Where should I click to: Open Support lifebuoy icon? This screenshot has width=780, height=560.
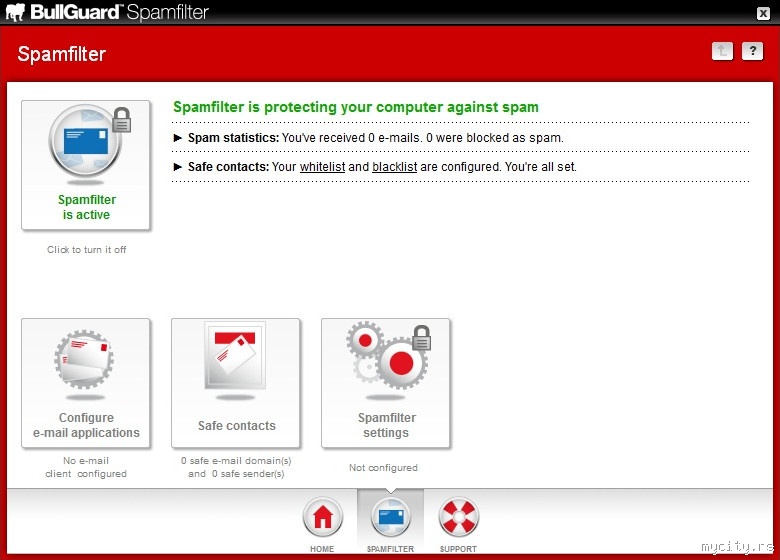pyautogui.click(x=458, y=517)
